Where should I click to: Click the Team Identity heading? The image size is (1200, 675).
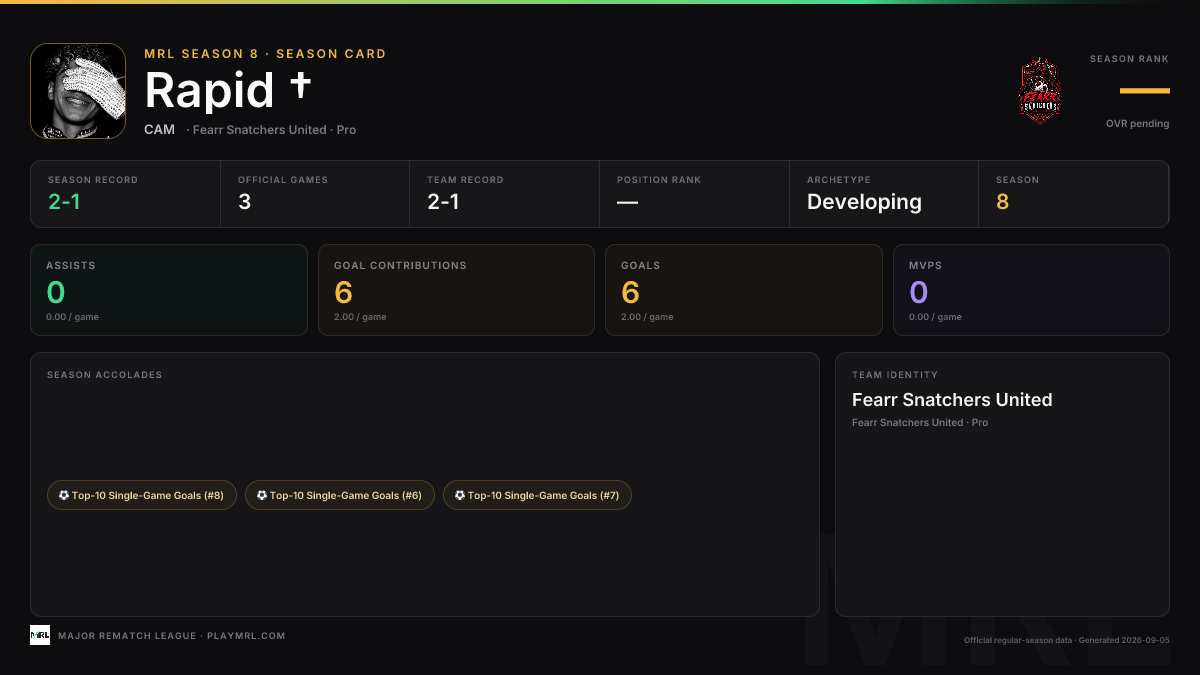click(895, 375)
